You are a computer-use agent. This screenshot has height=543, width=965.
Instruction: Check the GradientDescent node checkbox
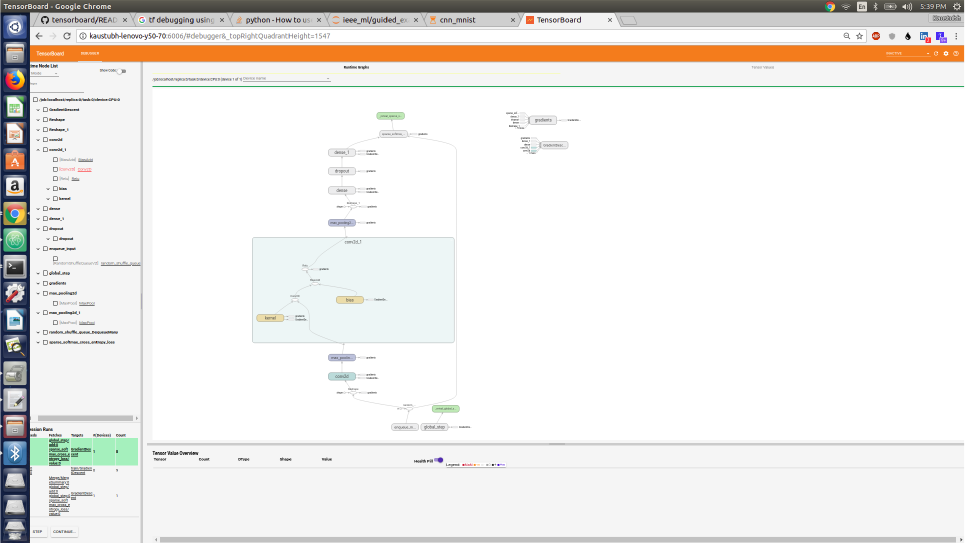point(45,110)
